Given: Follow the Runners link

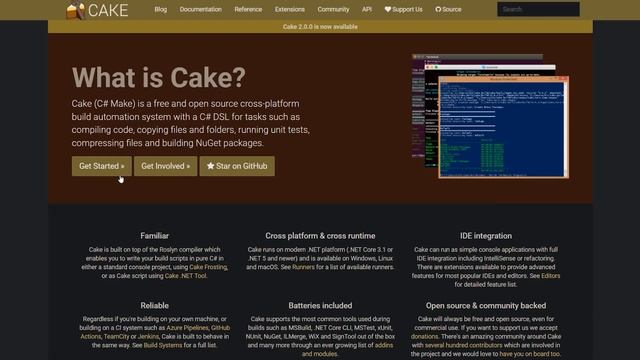Looking at the screenshot, I should pos(303,267).
